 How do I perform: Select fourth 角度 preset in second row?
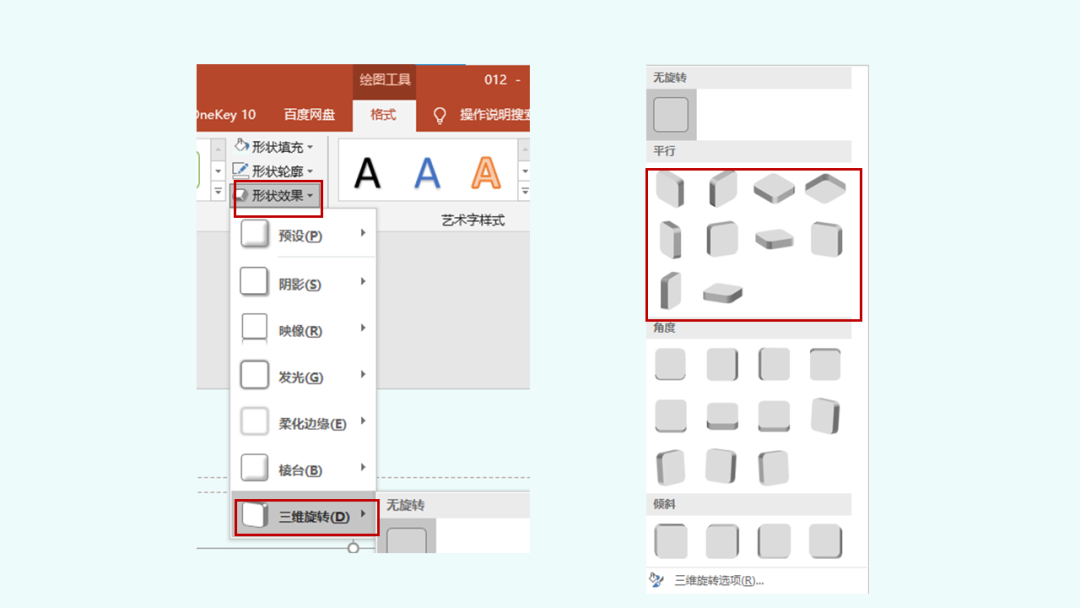[x=825, y=416]
